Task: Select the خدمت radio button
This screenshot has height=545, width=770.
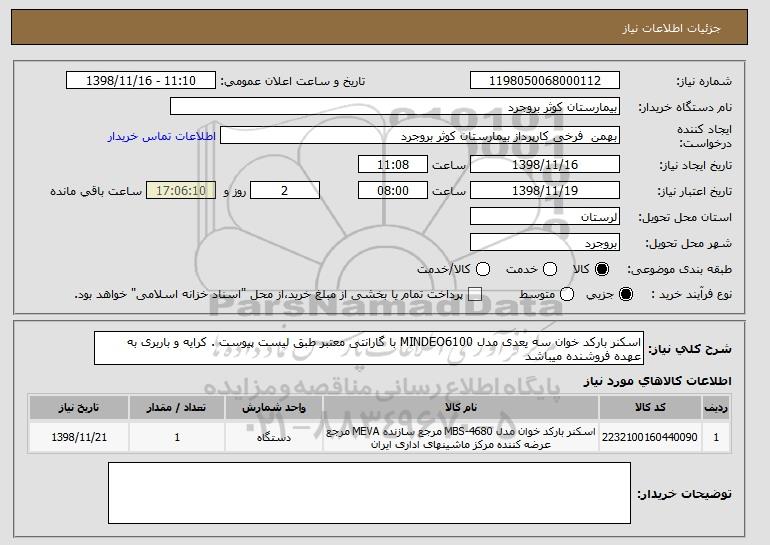Action: click(x=550, y=269)
